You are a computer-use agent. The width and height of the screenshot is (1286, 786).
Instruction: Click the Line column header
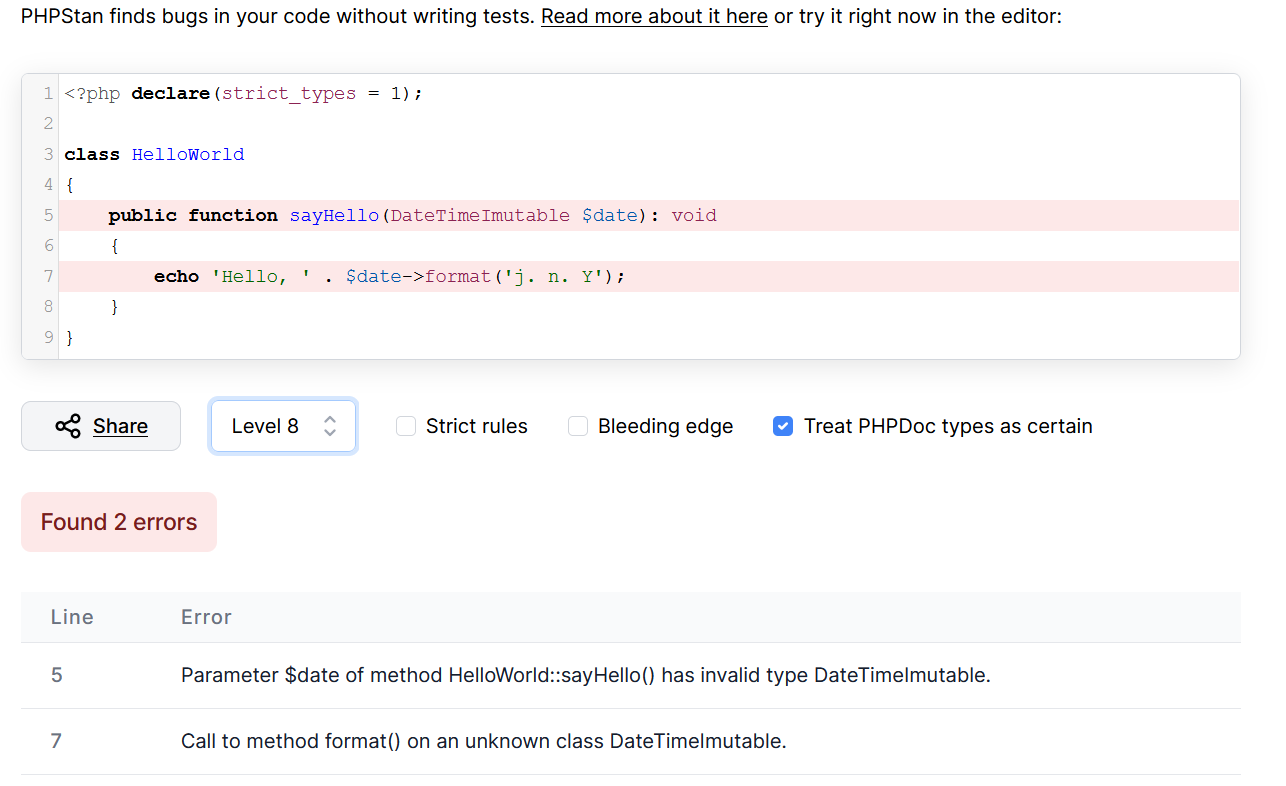coord(72,617)
